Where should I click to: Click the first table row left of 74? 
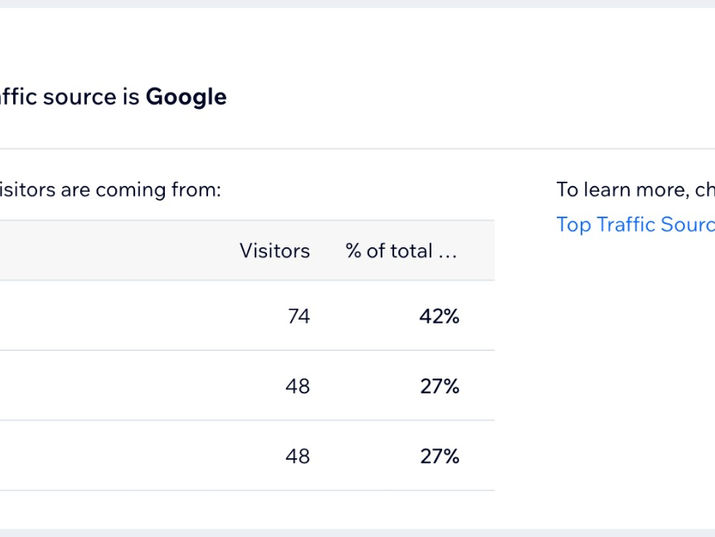[137, 316]
